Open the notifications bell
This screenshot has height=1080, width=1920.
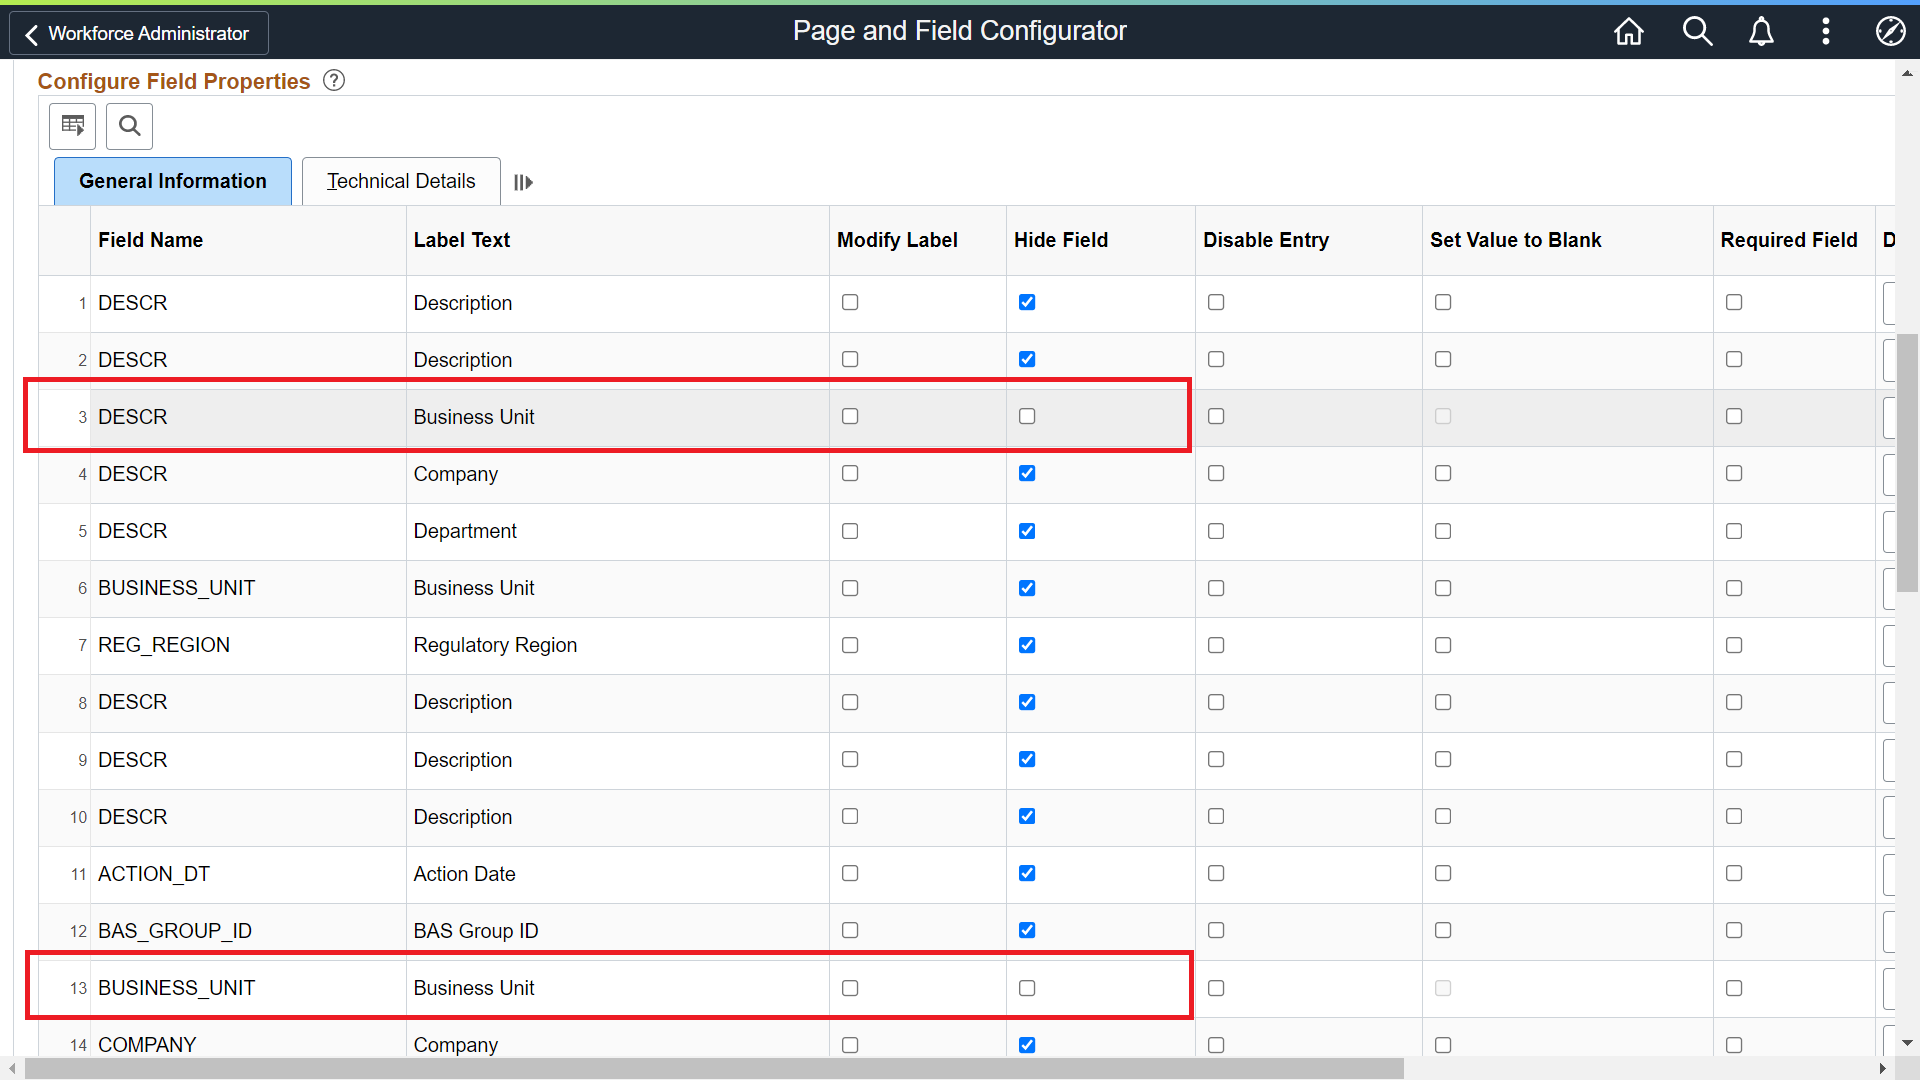click(x=1761, y=32)
